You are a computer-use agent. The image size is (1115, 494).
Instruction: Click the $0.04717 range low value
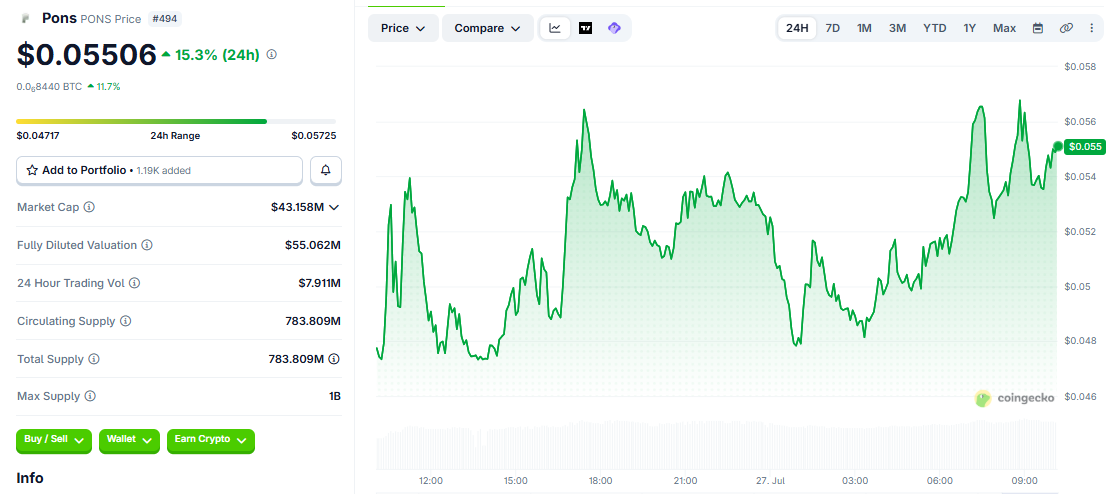[38, 136]
